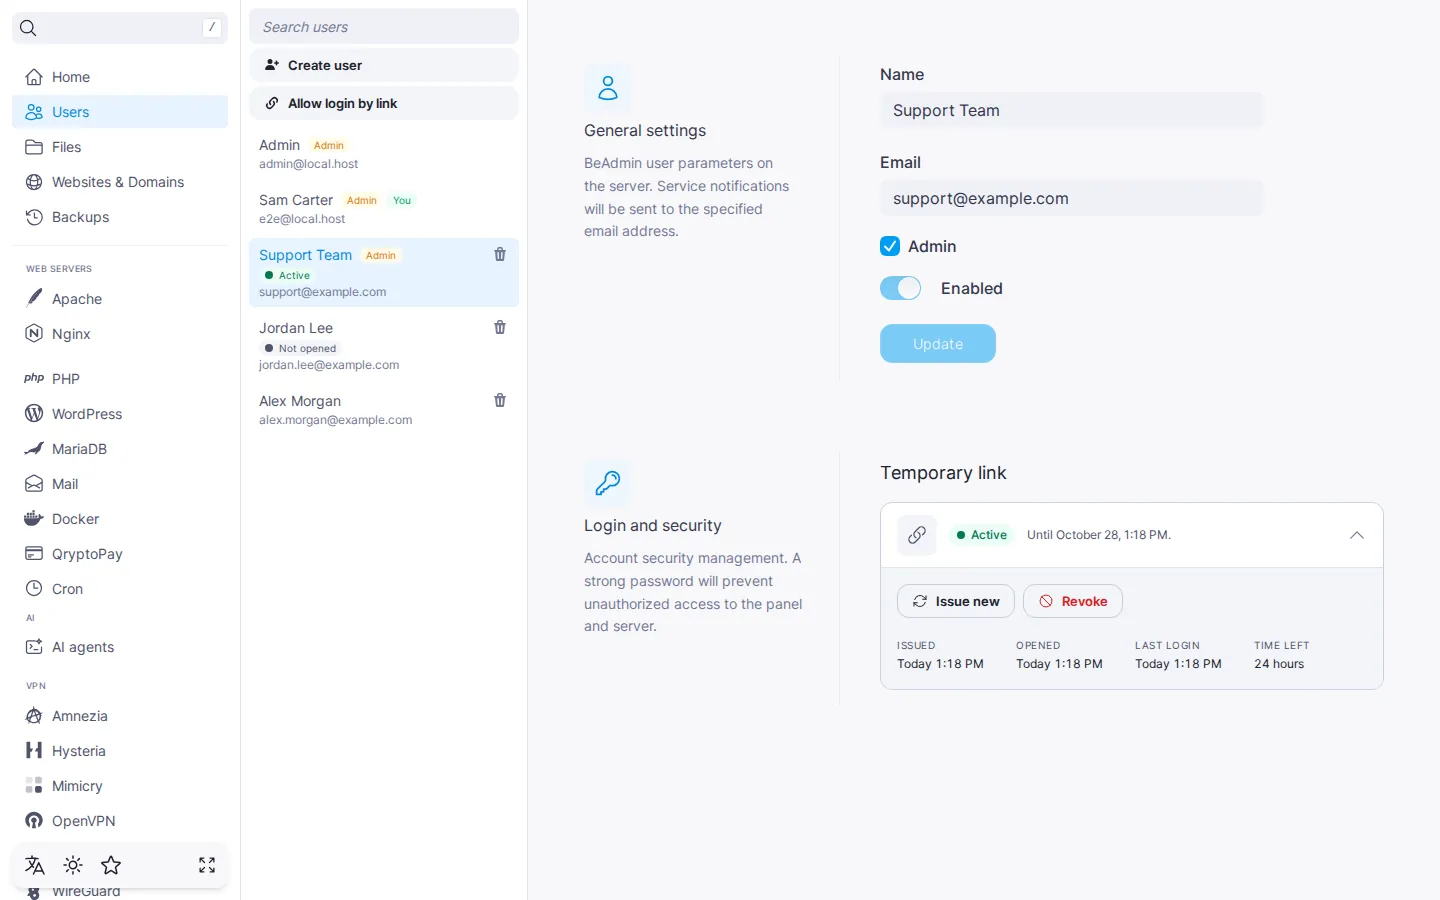Open Backups menu item

coord(120,217)
